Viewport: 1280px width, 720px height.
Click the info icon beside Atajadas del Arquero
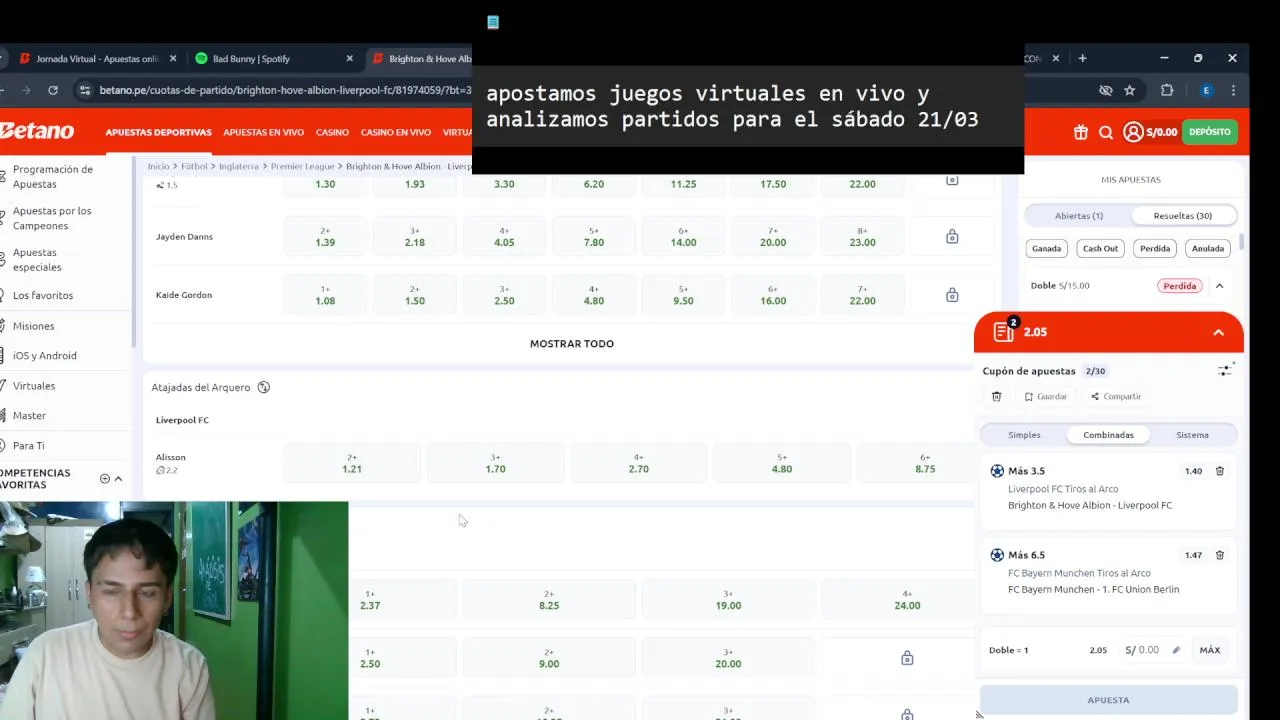point(264,387)
